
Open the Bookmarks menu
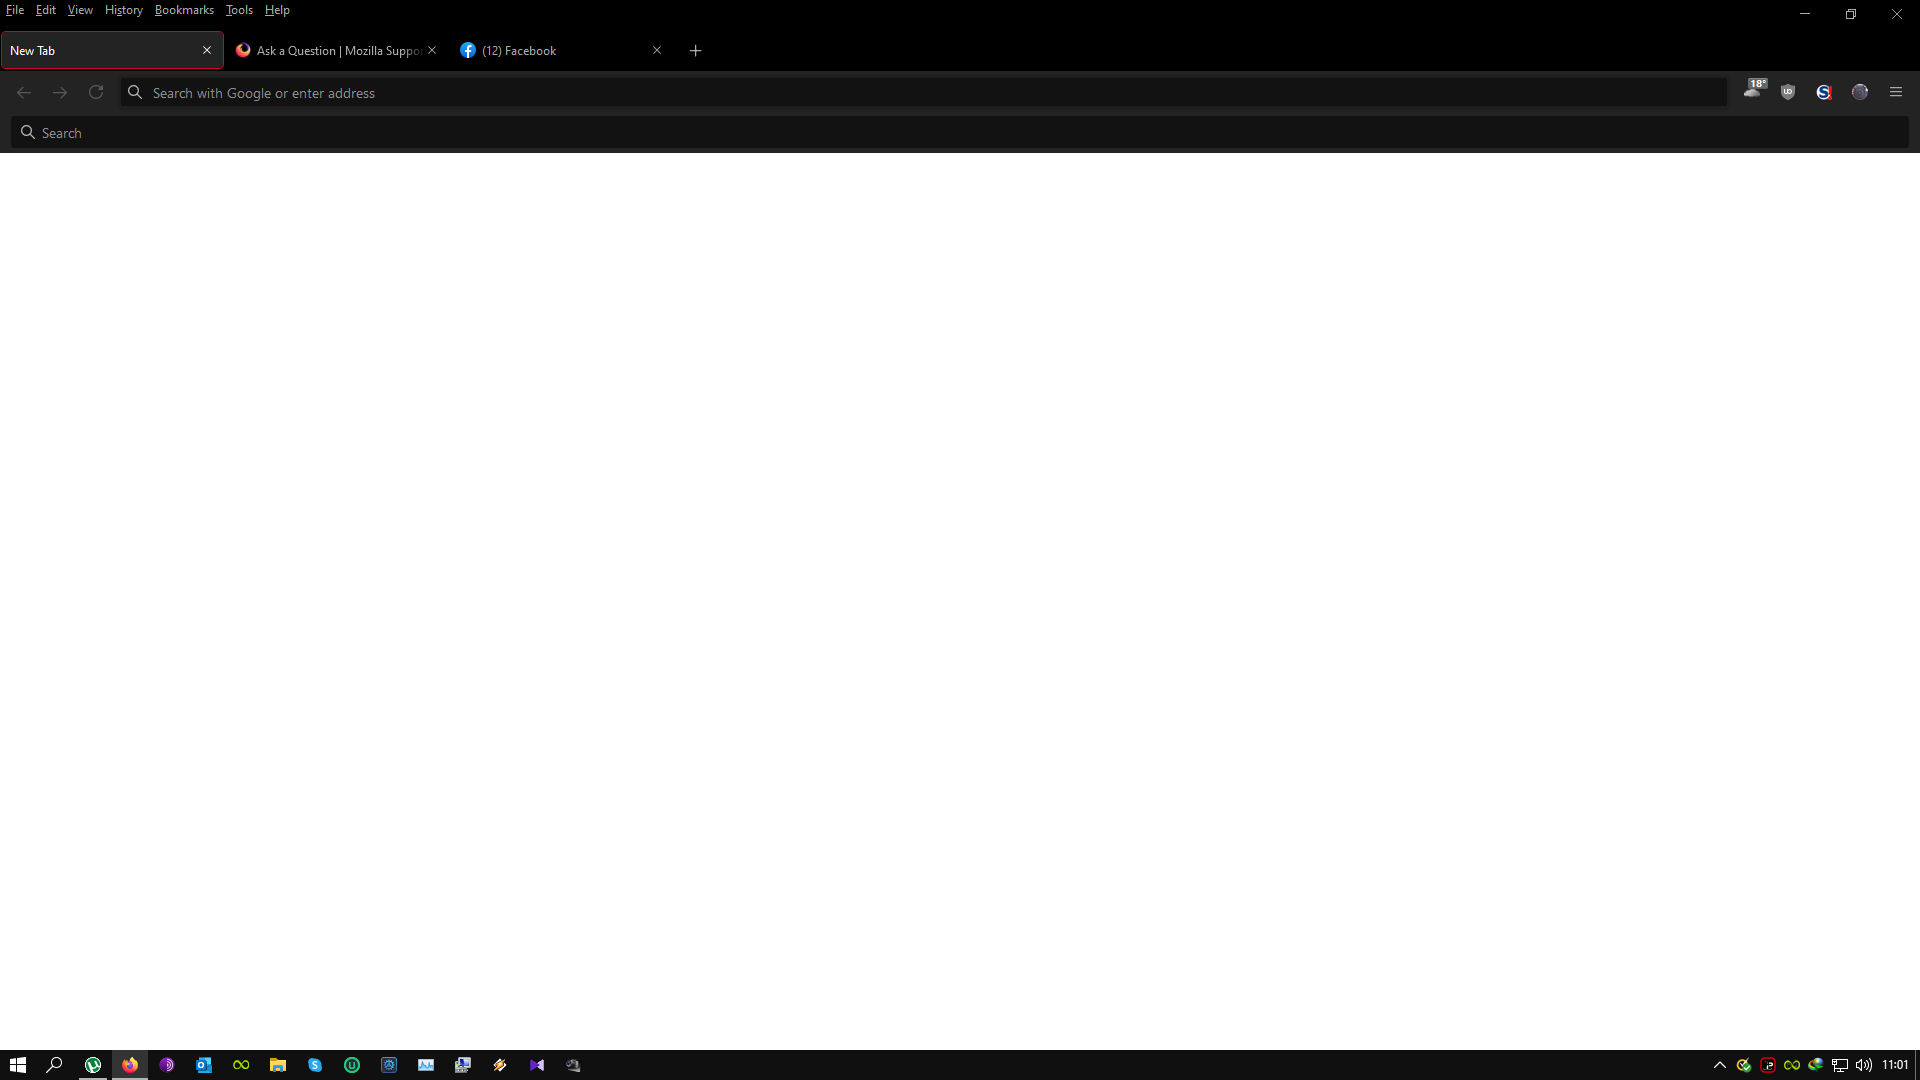[184, 10]
